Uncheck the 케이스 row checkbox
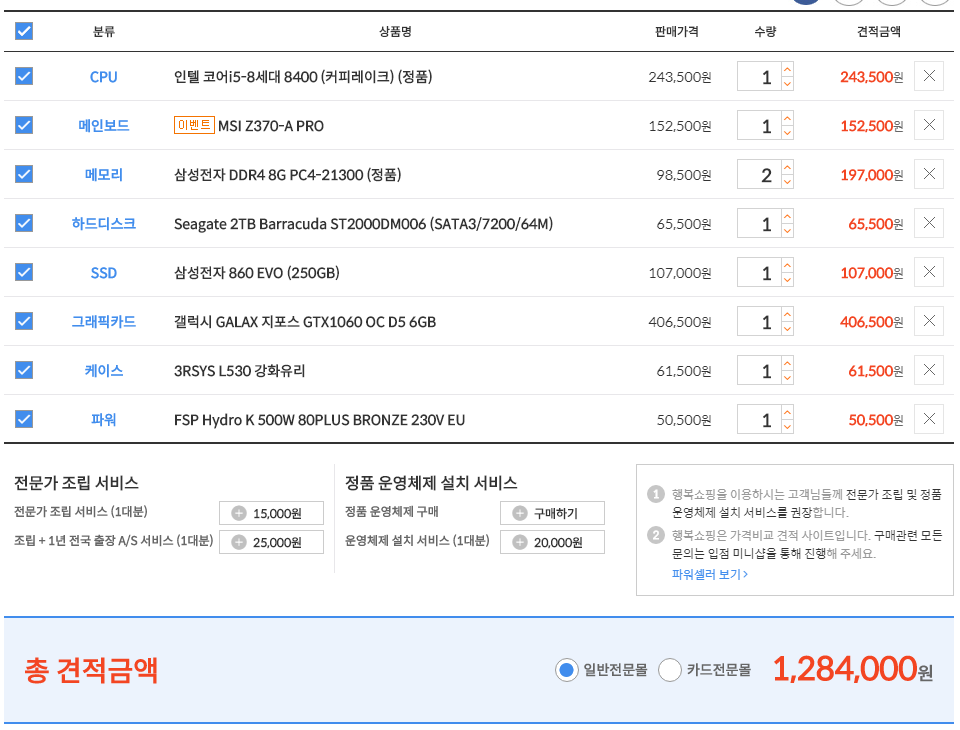The height and width of the screenshot is (730, 960). click(24, 370)
